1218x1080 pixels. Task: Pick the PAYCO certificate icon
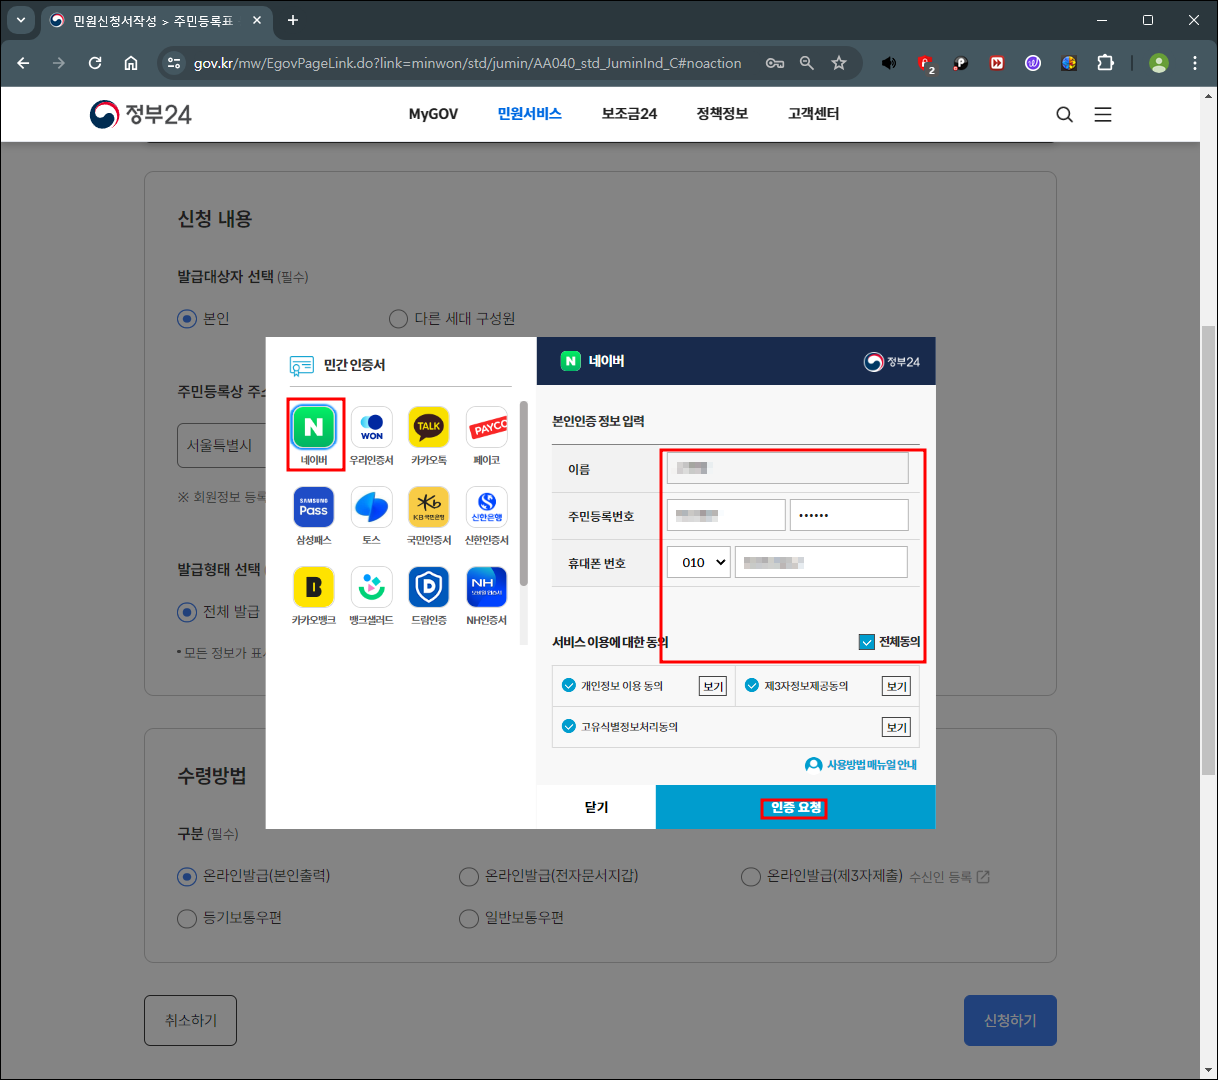(487, 428)
